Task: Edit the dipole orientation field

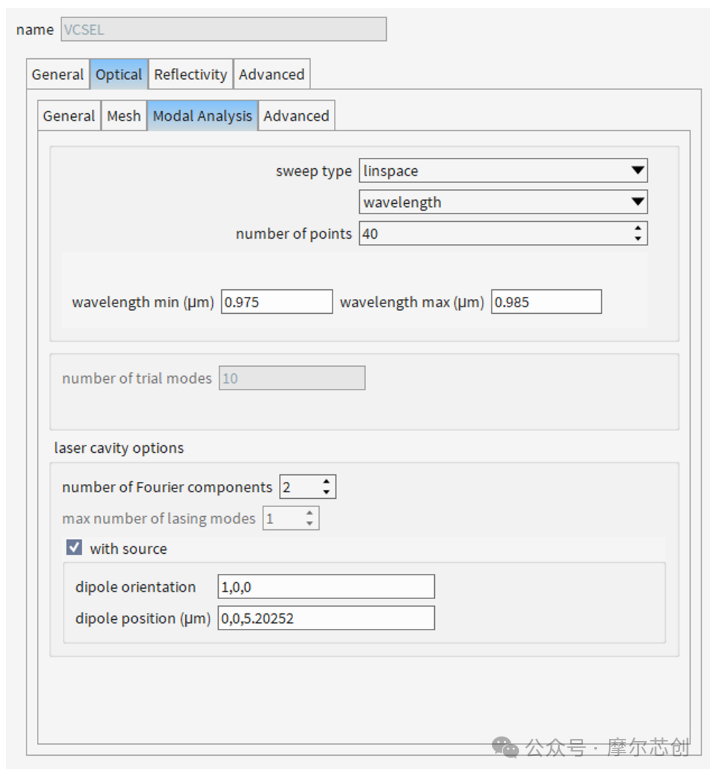Action: click(x=326, y=587)
